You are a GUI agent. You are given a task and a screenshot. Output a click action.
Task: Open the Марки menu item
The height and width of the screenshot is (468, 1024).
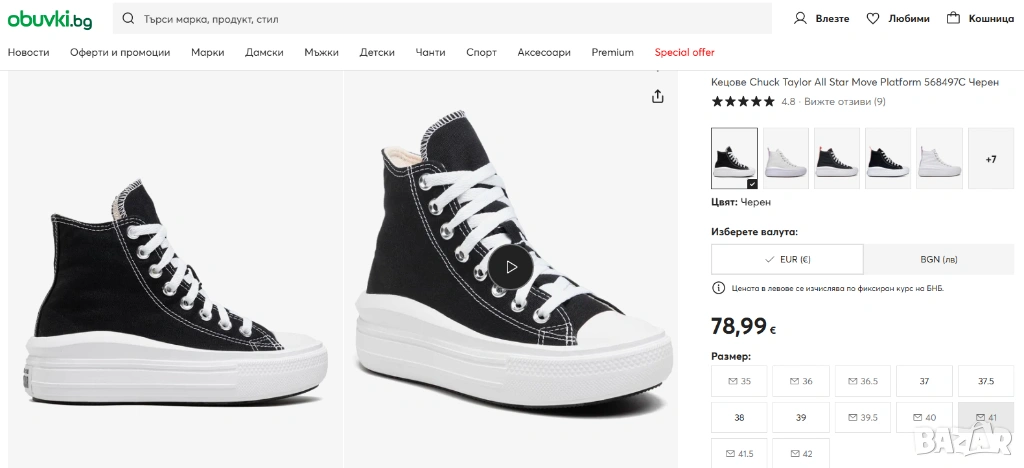click(207, 52)
